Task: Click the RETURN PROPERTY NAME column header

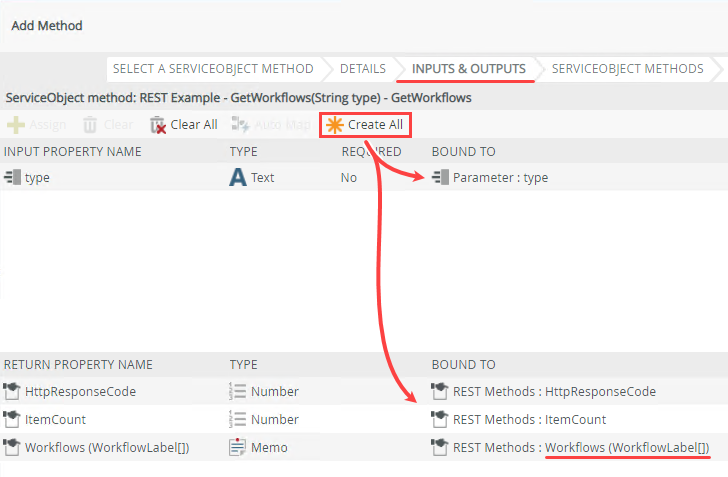Action: click(78, 365)
